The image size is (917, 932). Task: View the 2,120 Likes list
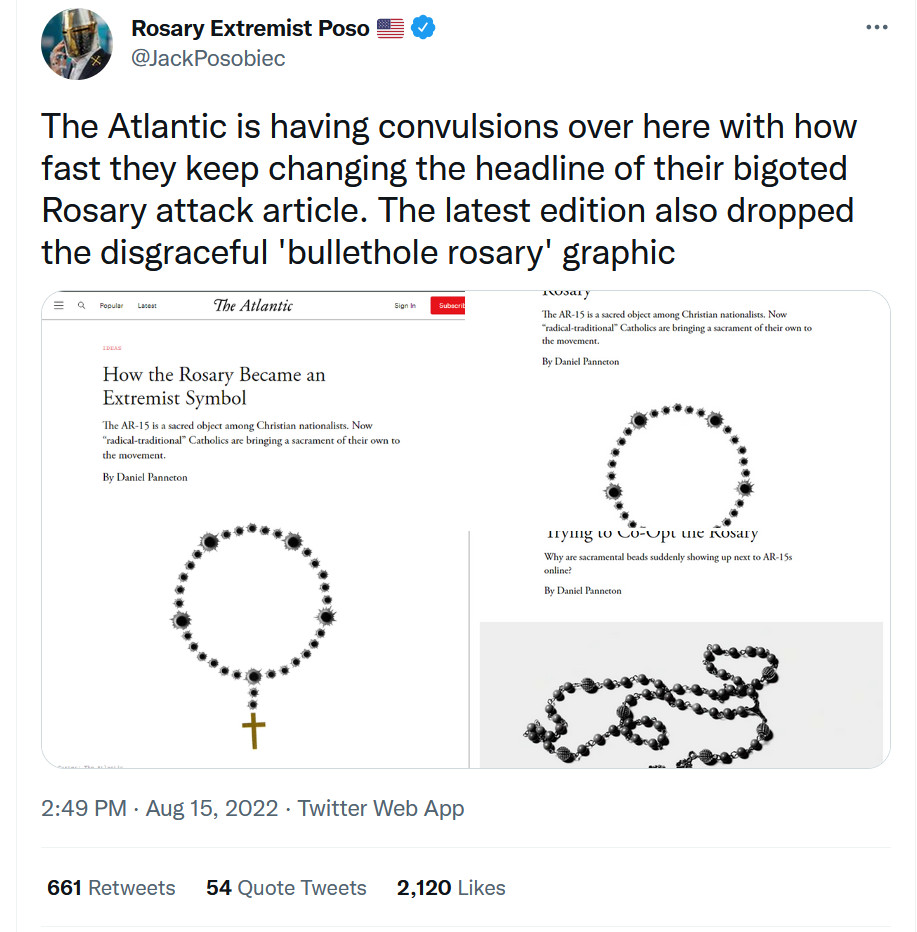pyautogui.click(x=451, y=888)
